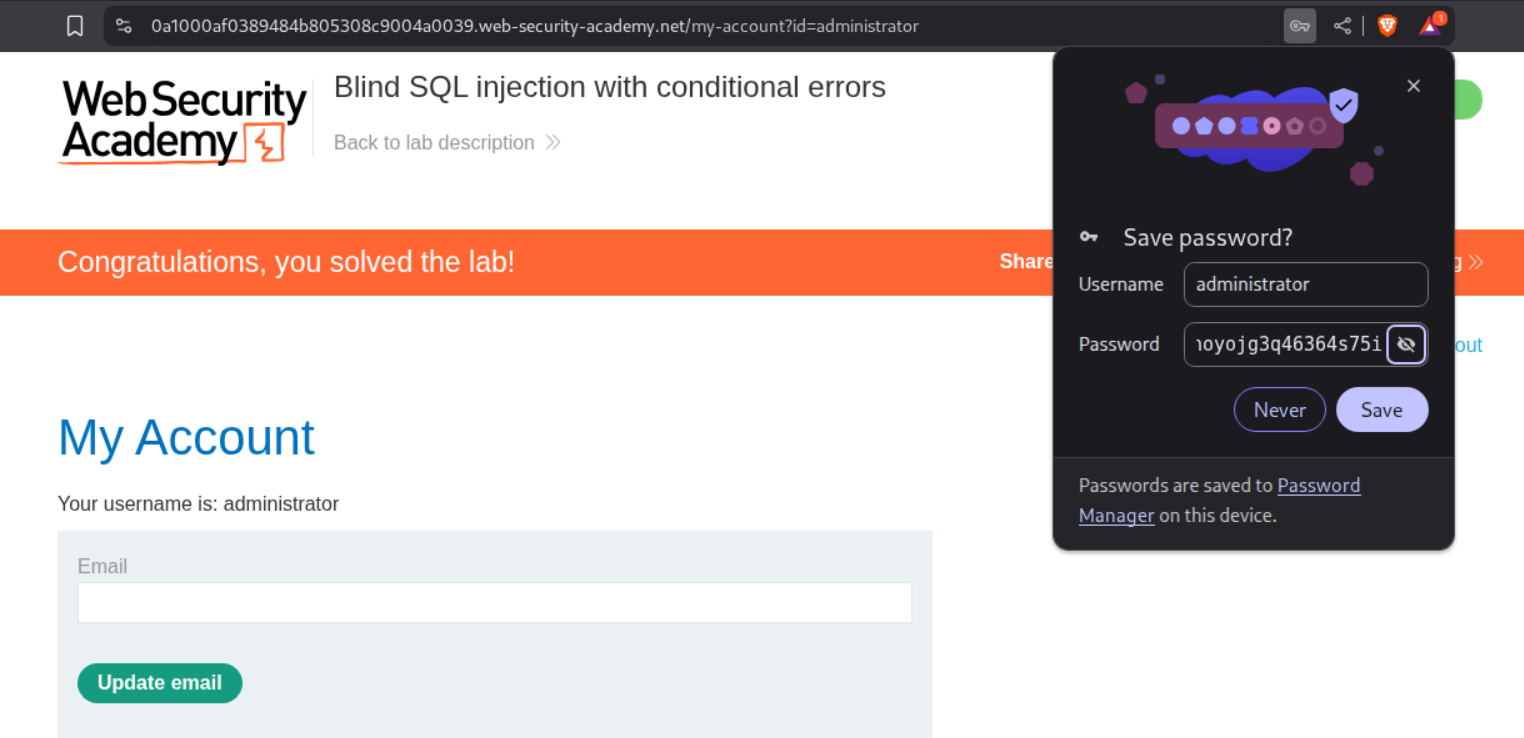Click the Web Security Academy logo
The height and width of the screenshot is (738, 1524).
[184, 121]
